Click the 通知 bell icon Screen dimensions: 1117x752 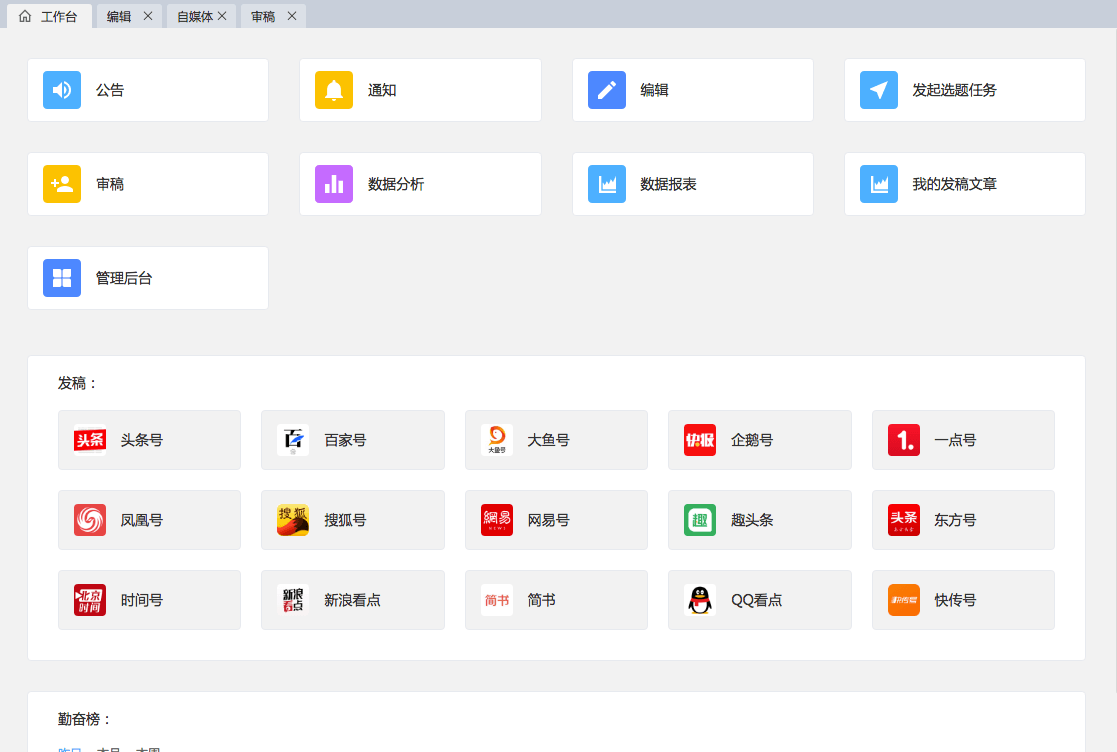(334, 90)
